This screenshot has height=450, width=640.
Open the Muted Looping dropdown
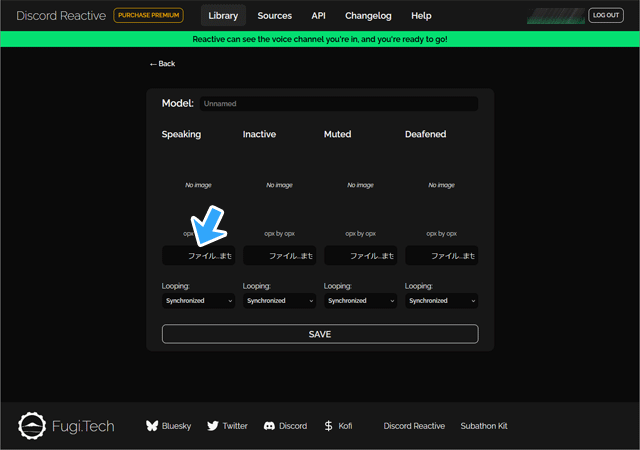point(360,300)
